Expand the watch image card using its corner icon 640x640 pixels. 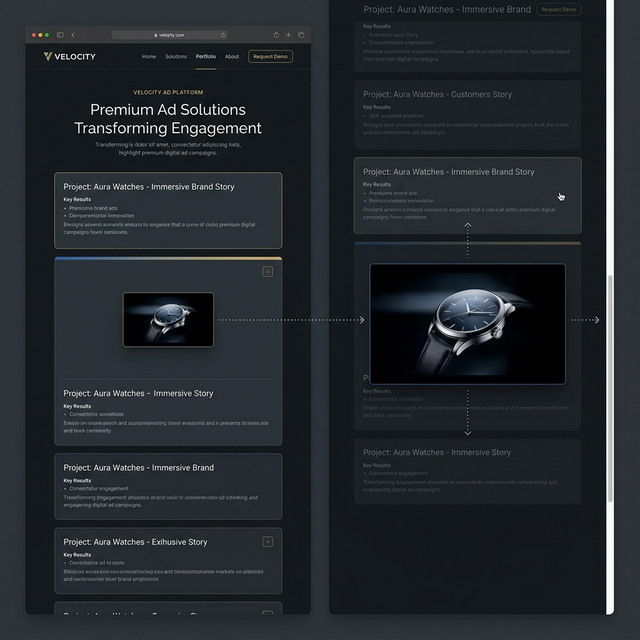click(x=267, y=271)
